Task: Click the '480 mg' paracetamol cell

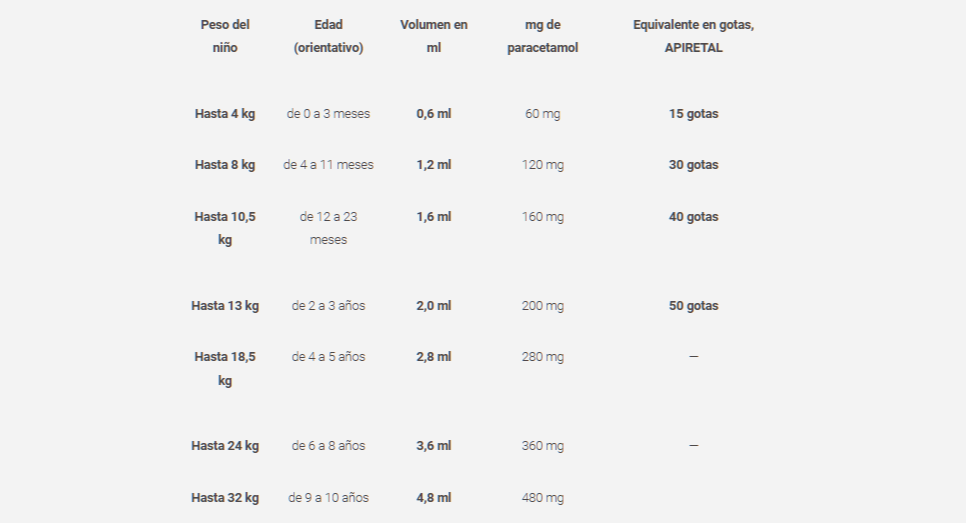Action: 542,498
